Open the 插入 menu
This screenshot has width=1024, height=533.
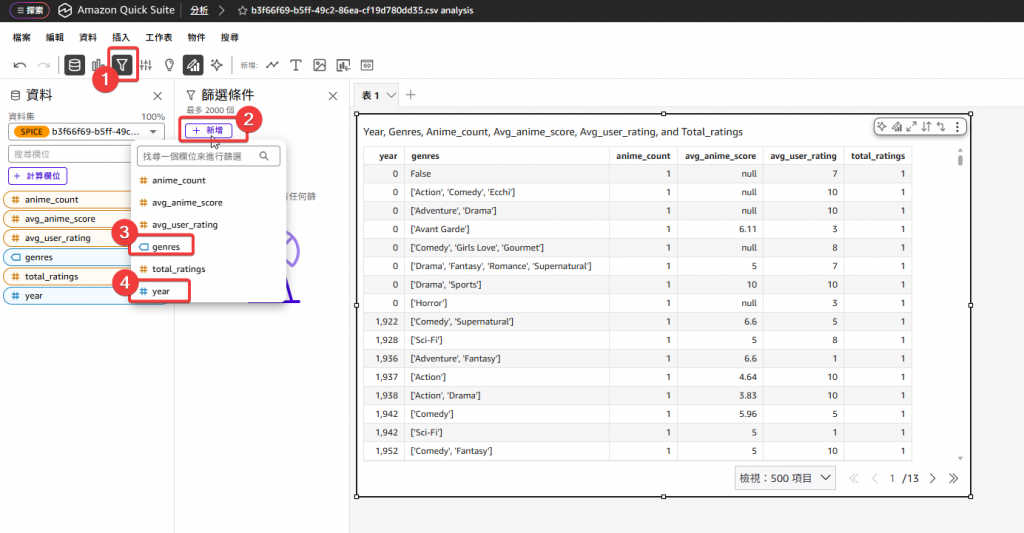click(121, 37)
